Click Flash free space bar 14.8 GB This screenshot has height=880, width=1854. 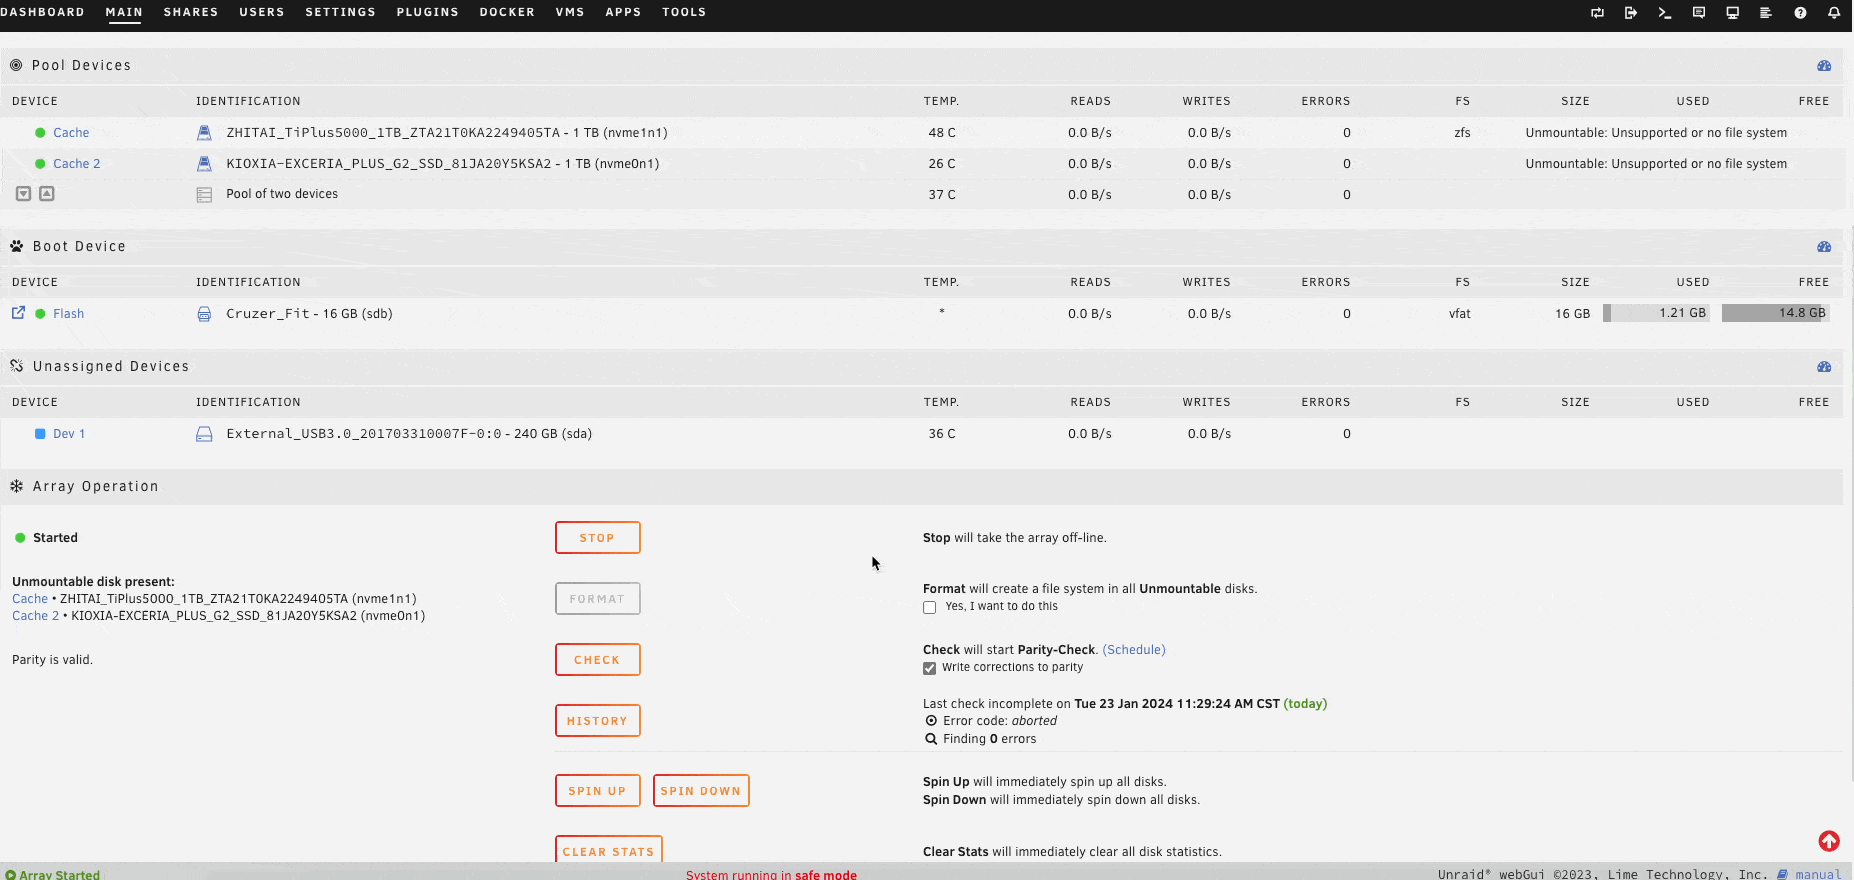[x=1776, y=313]
